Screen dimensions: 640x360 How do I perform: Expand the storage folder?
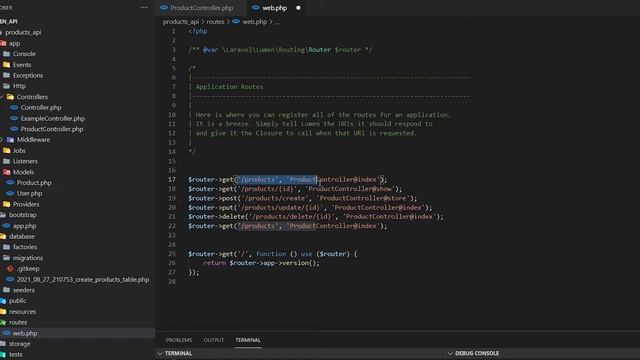click(x=19, y=344)
